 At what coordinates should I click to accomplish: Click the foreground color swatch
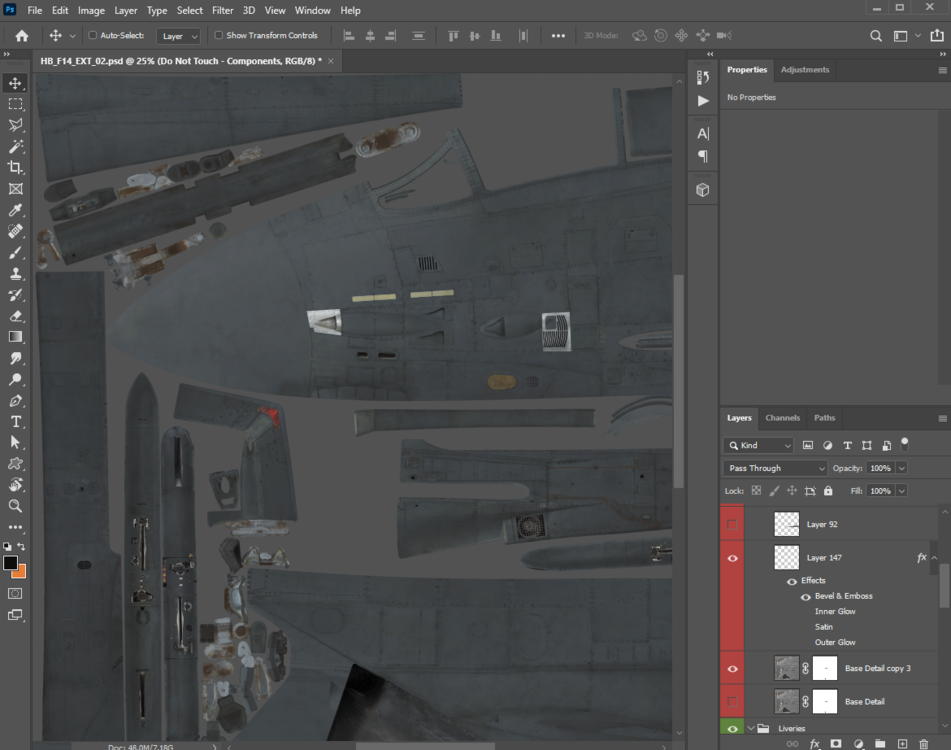coord(10,563)
